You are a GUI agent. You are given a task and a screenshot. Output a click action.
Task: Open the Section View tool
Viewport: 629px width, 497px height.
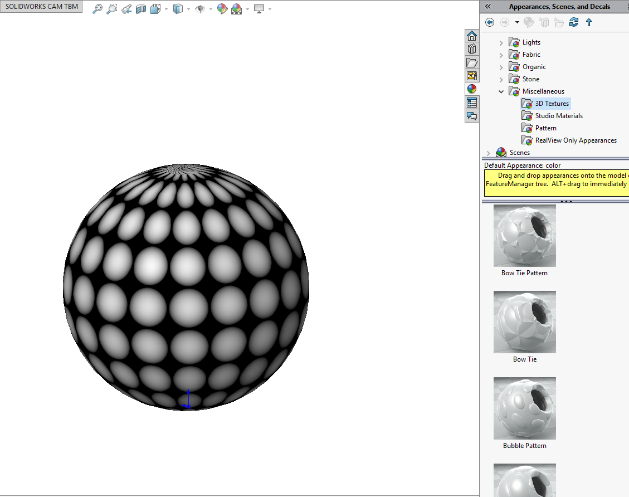coord(142,9)
